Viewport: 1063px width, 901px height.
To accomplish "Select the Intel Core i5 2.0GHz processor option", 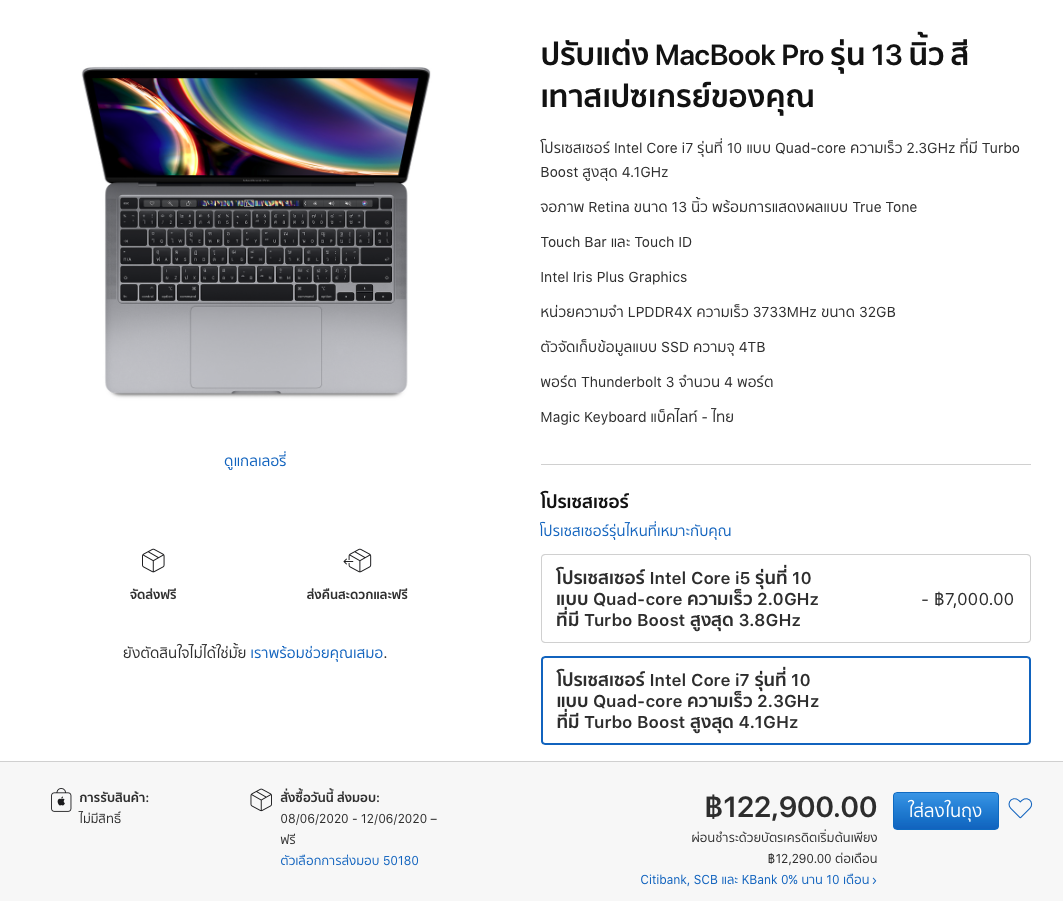I will tap(785, 598).
